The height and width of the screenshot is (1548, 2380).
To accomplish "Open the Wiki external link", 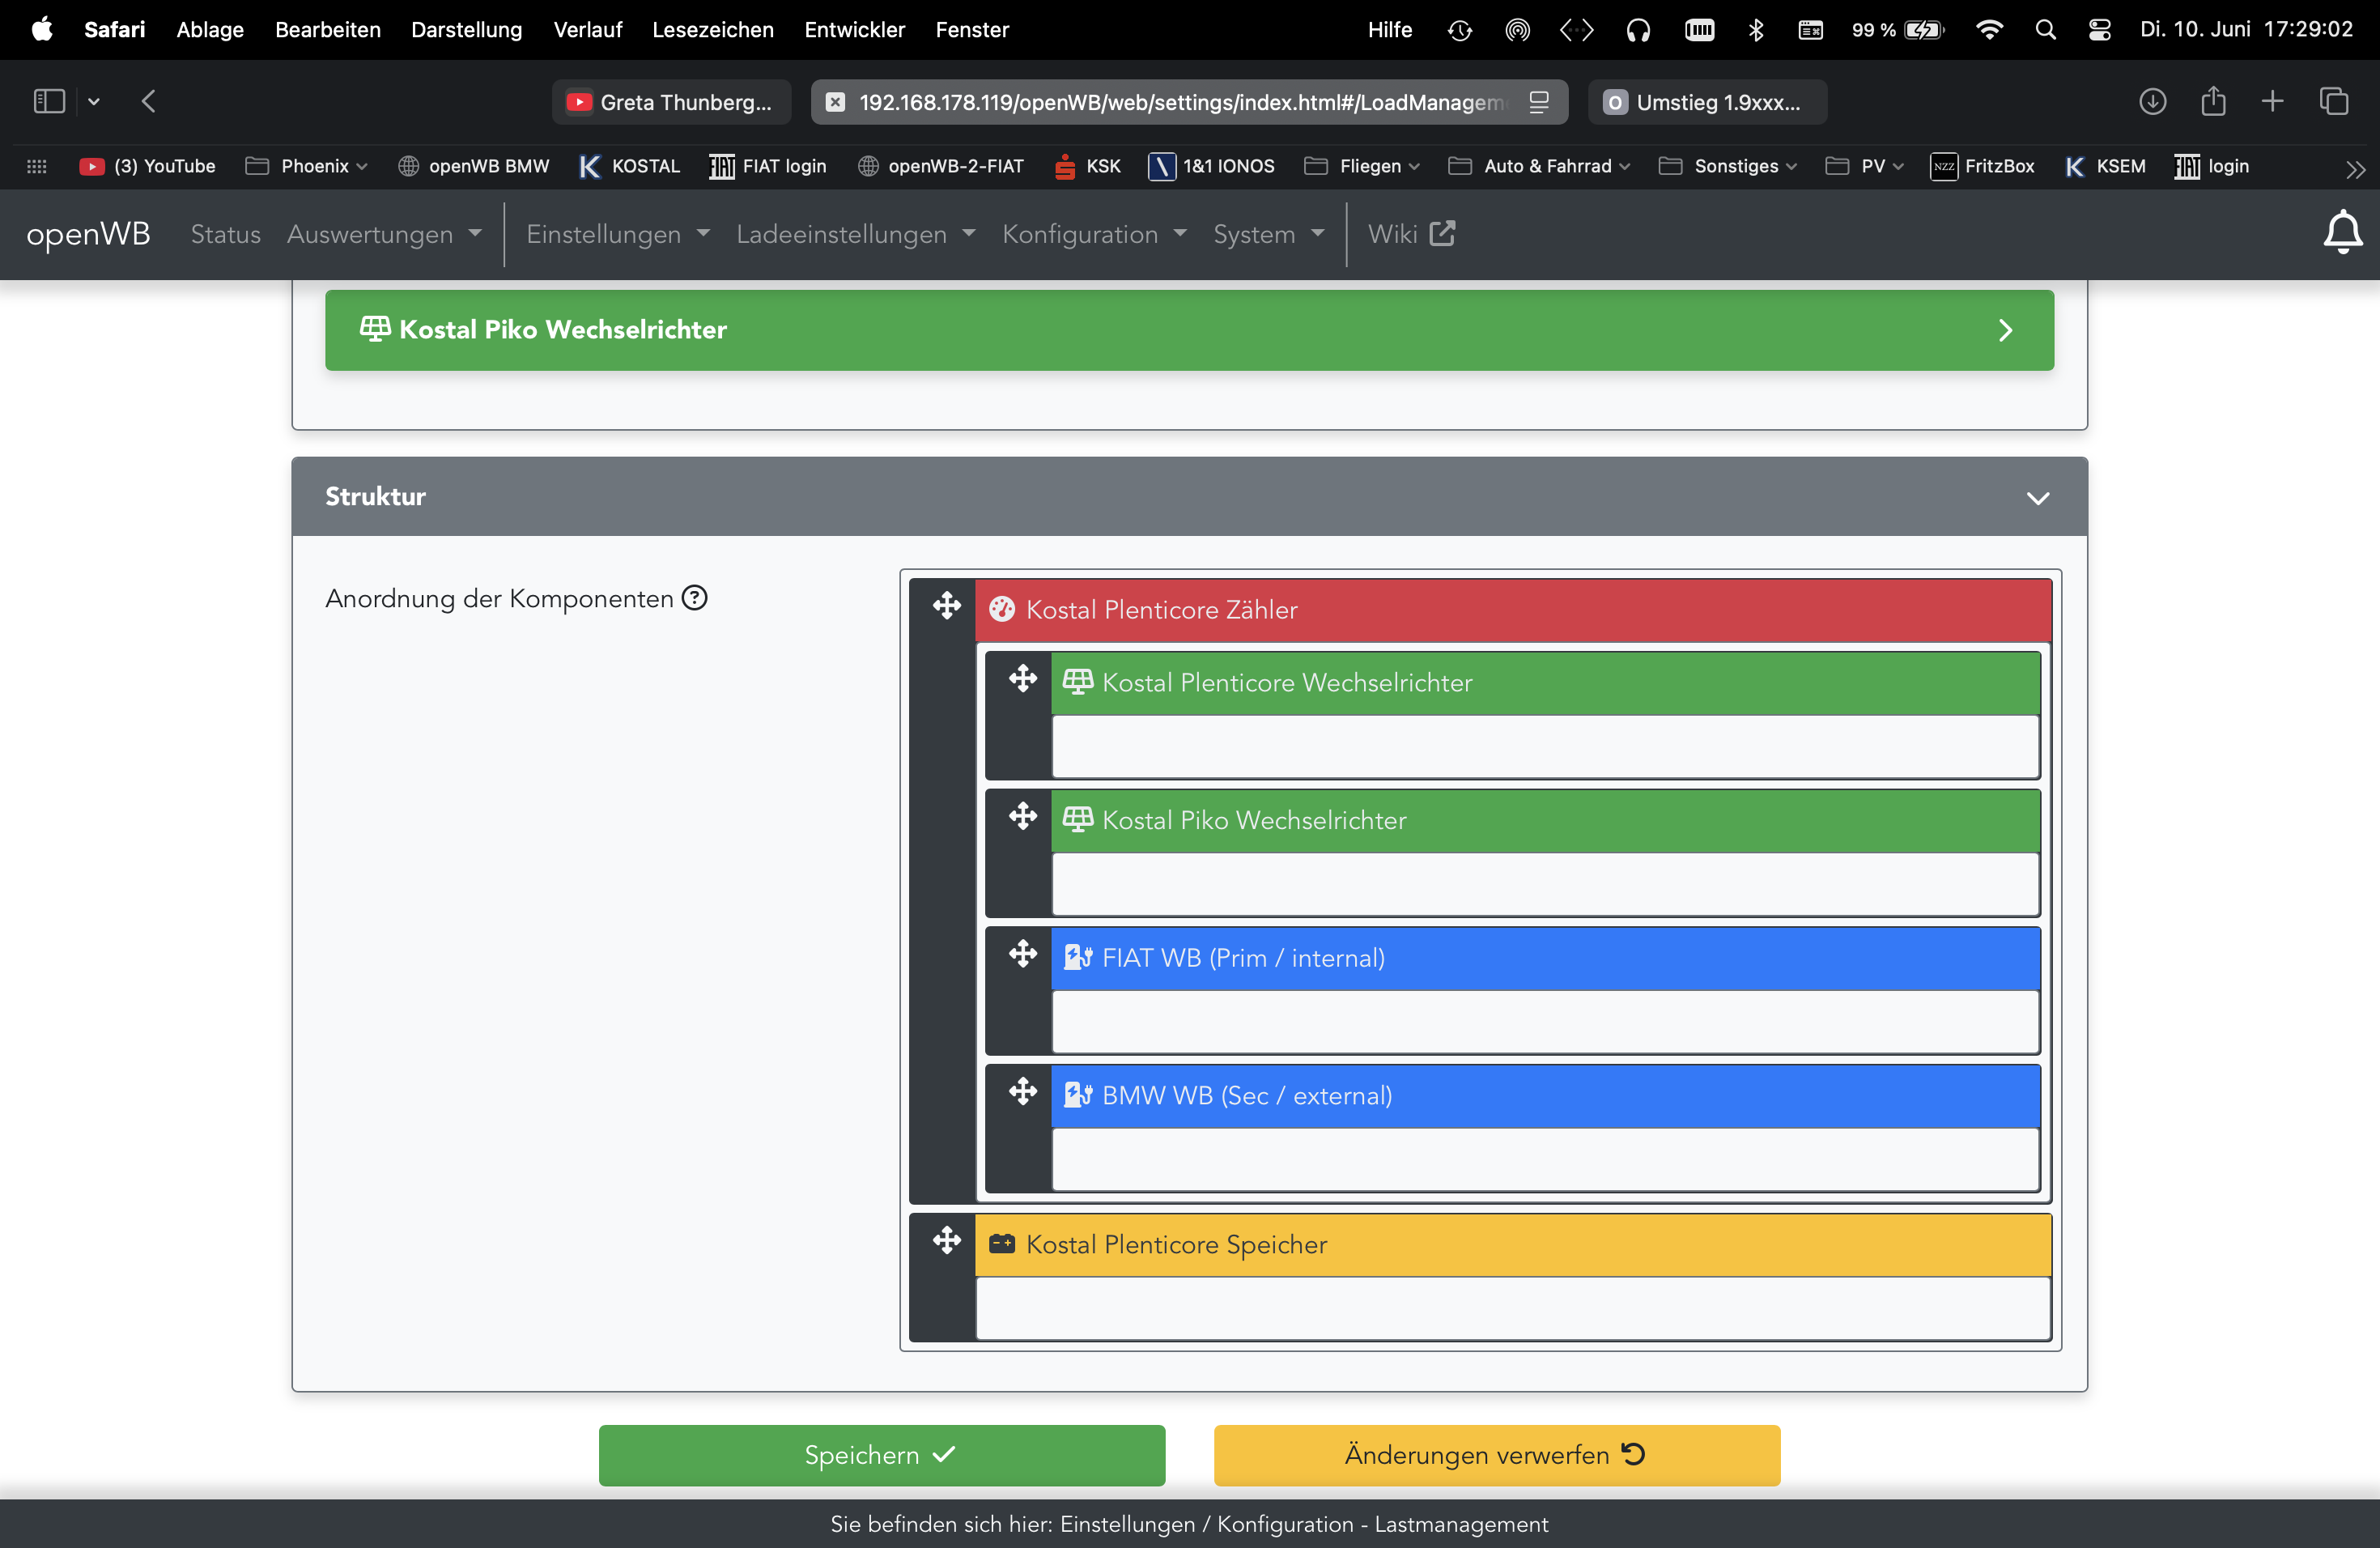I will pos(1410,234).
